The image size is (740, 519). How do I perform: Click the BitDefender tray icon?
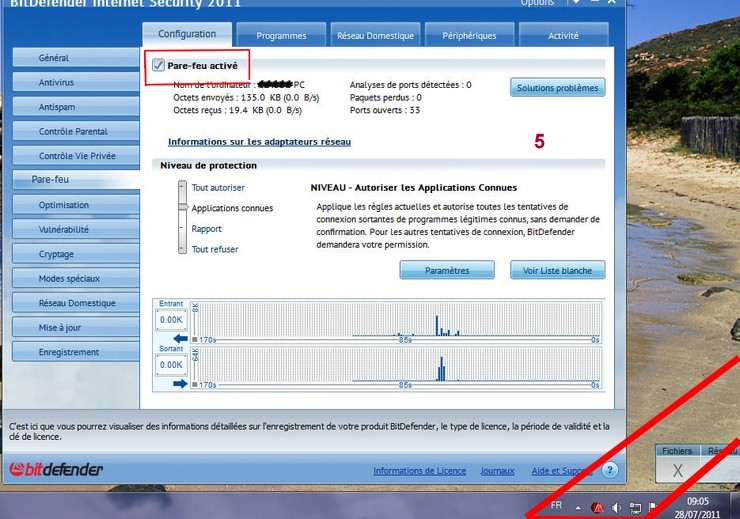tap(597, 508)
